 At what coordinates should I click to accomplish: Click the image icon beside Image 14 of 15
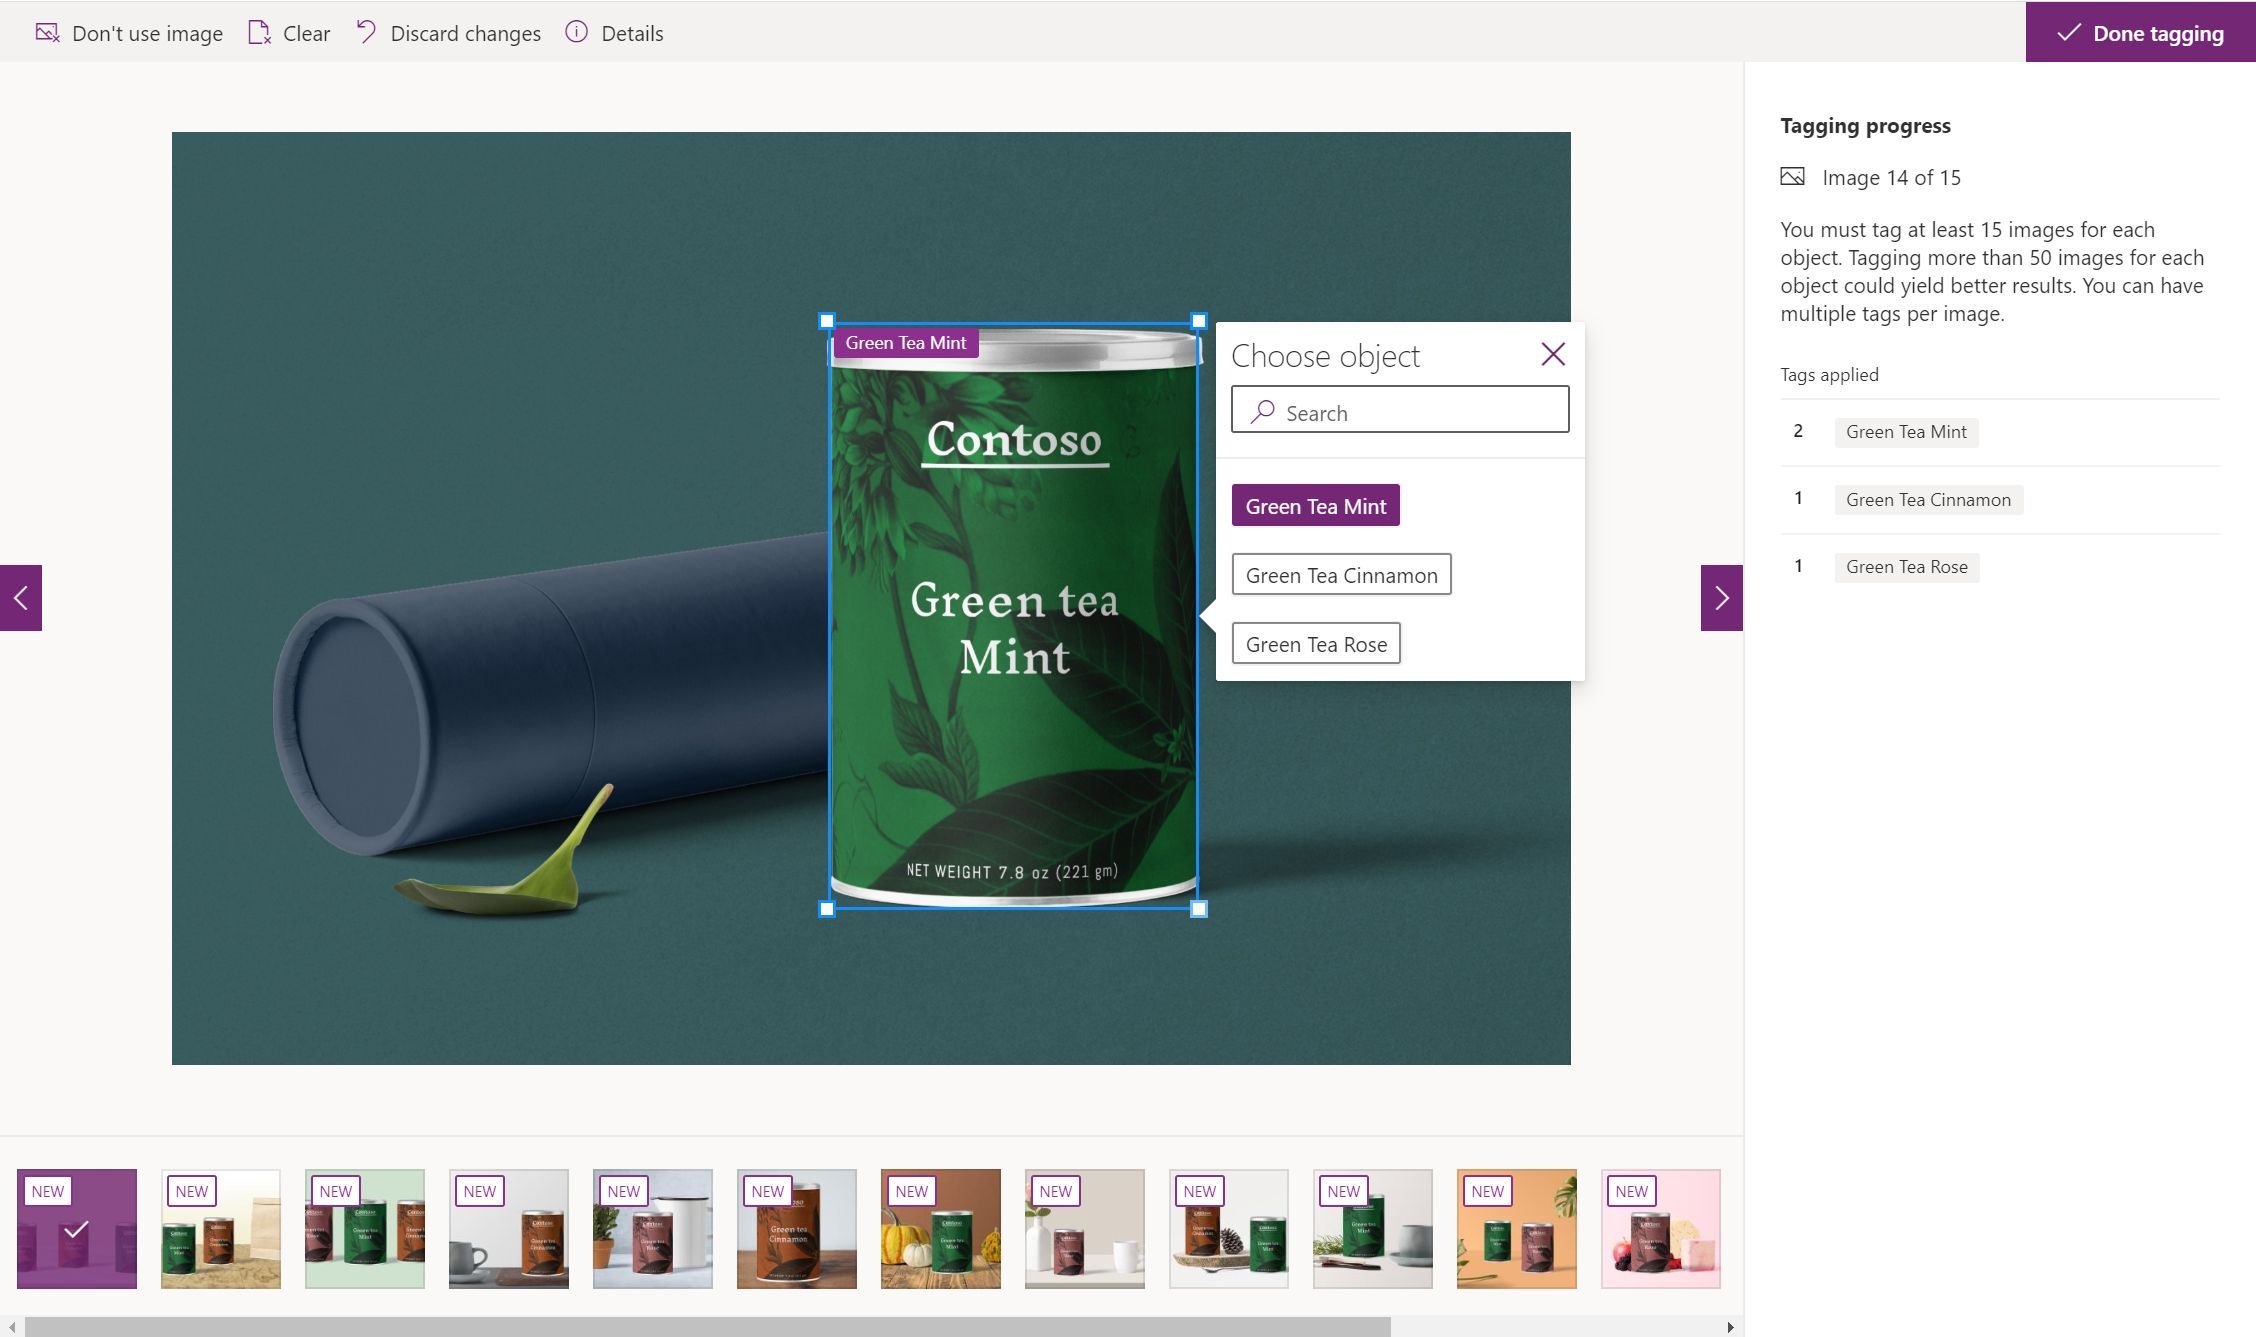(1794, 176)
